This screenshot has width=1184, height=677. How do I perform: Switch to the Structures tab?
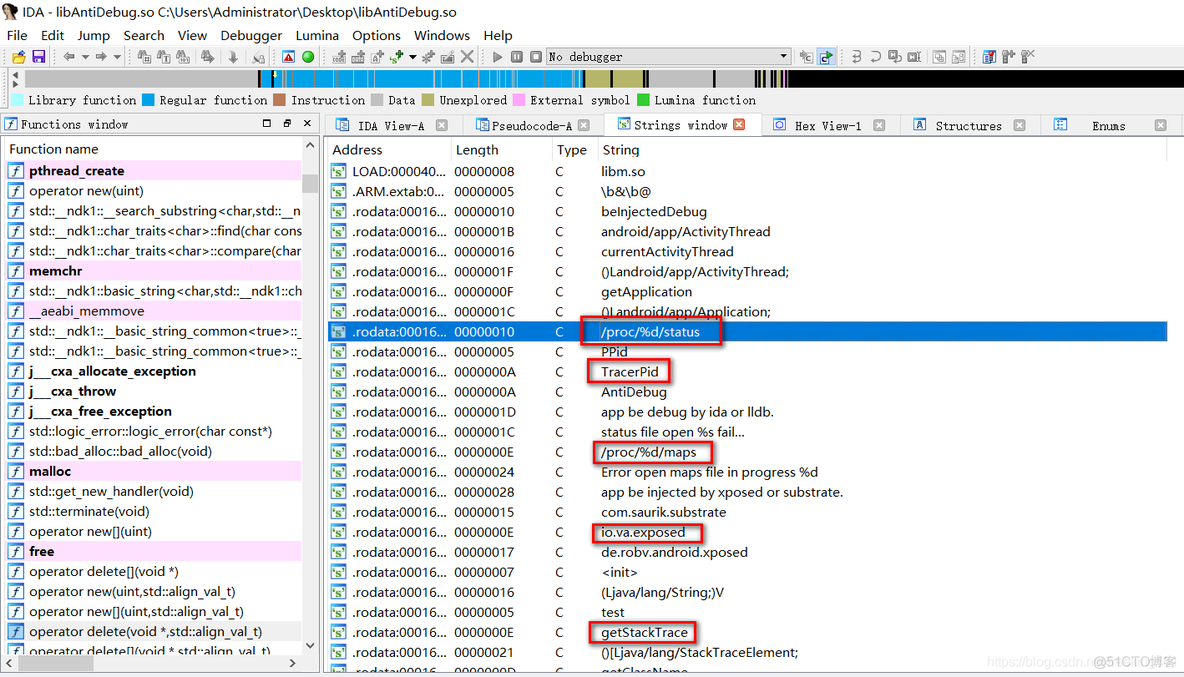pyautogui.click(x=968, y=125)
